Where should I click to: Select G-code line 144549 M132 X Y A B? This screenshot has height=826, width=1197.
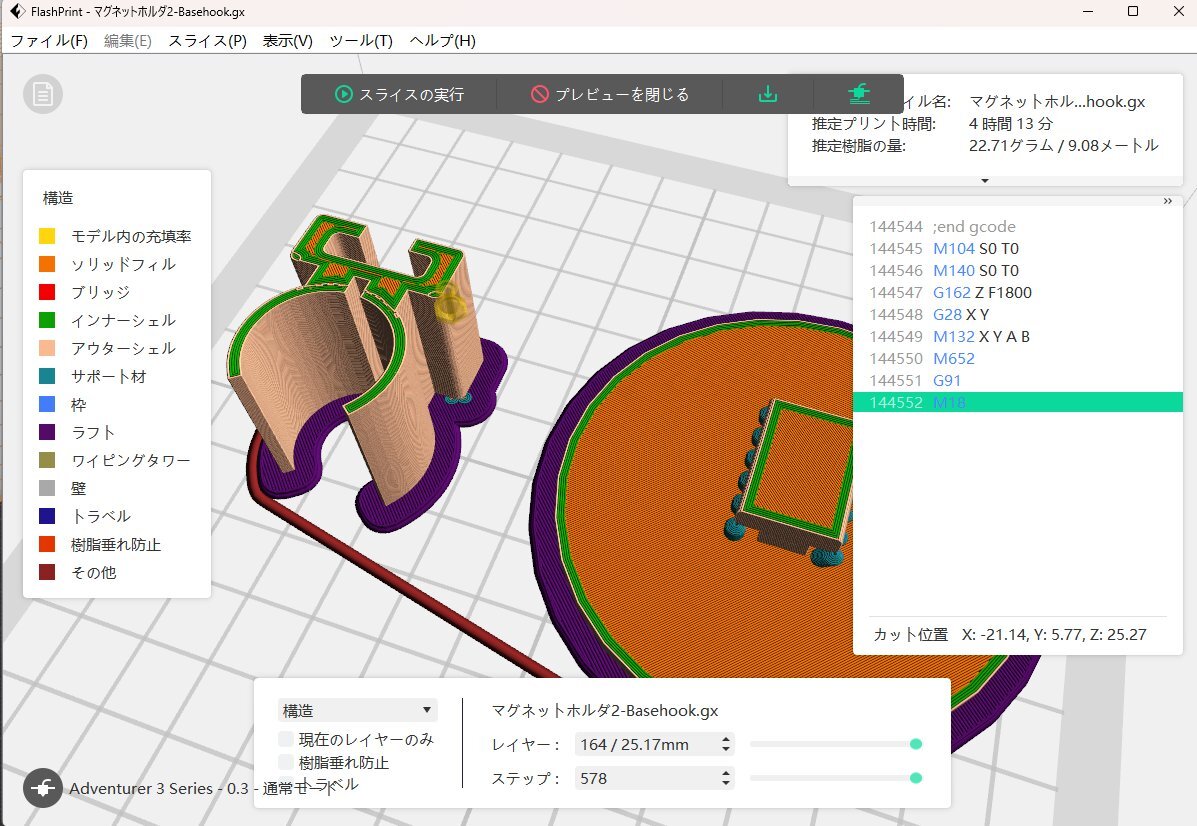coord(1018,337)
